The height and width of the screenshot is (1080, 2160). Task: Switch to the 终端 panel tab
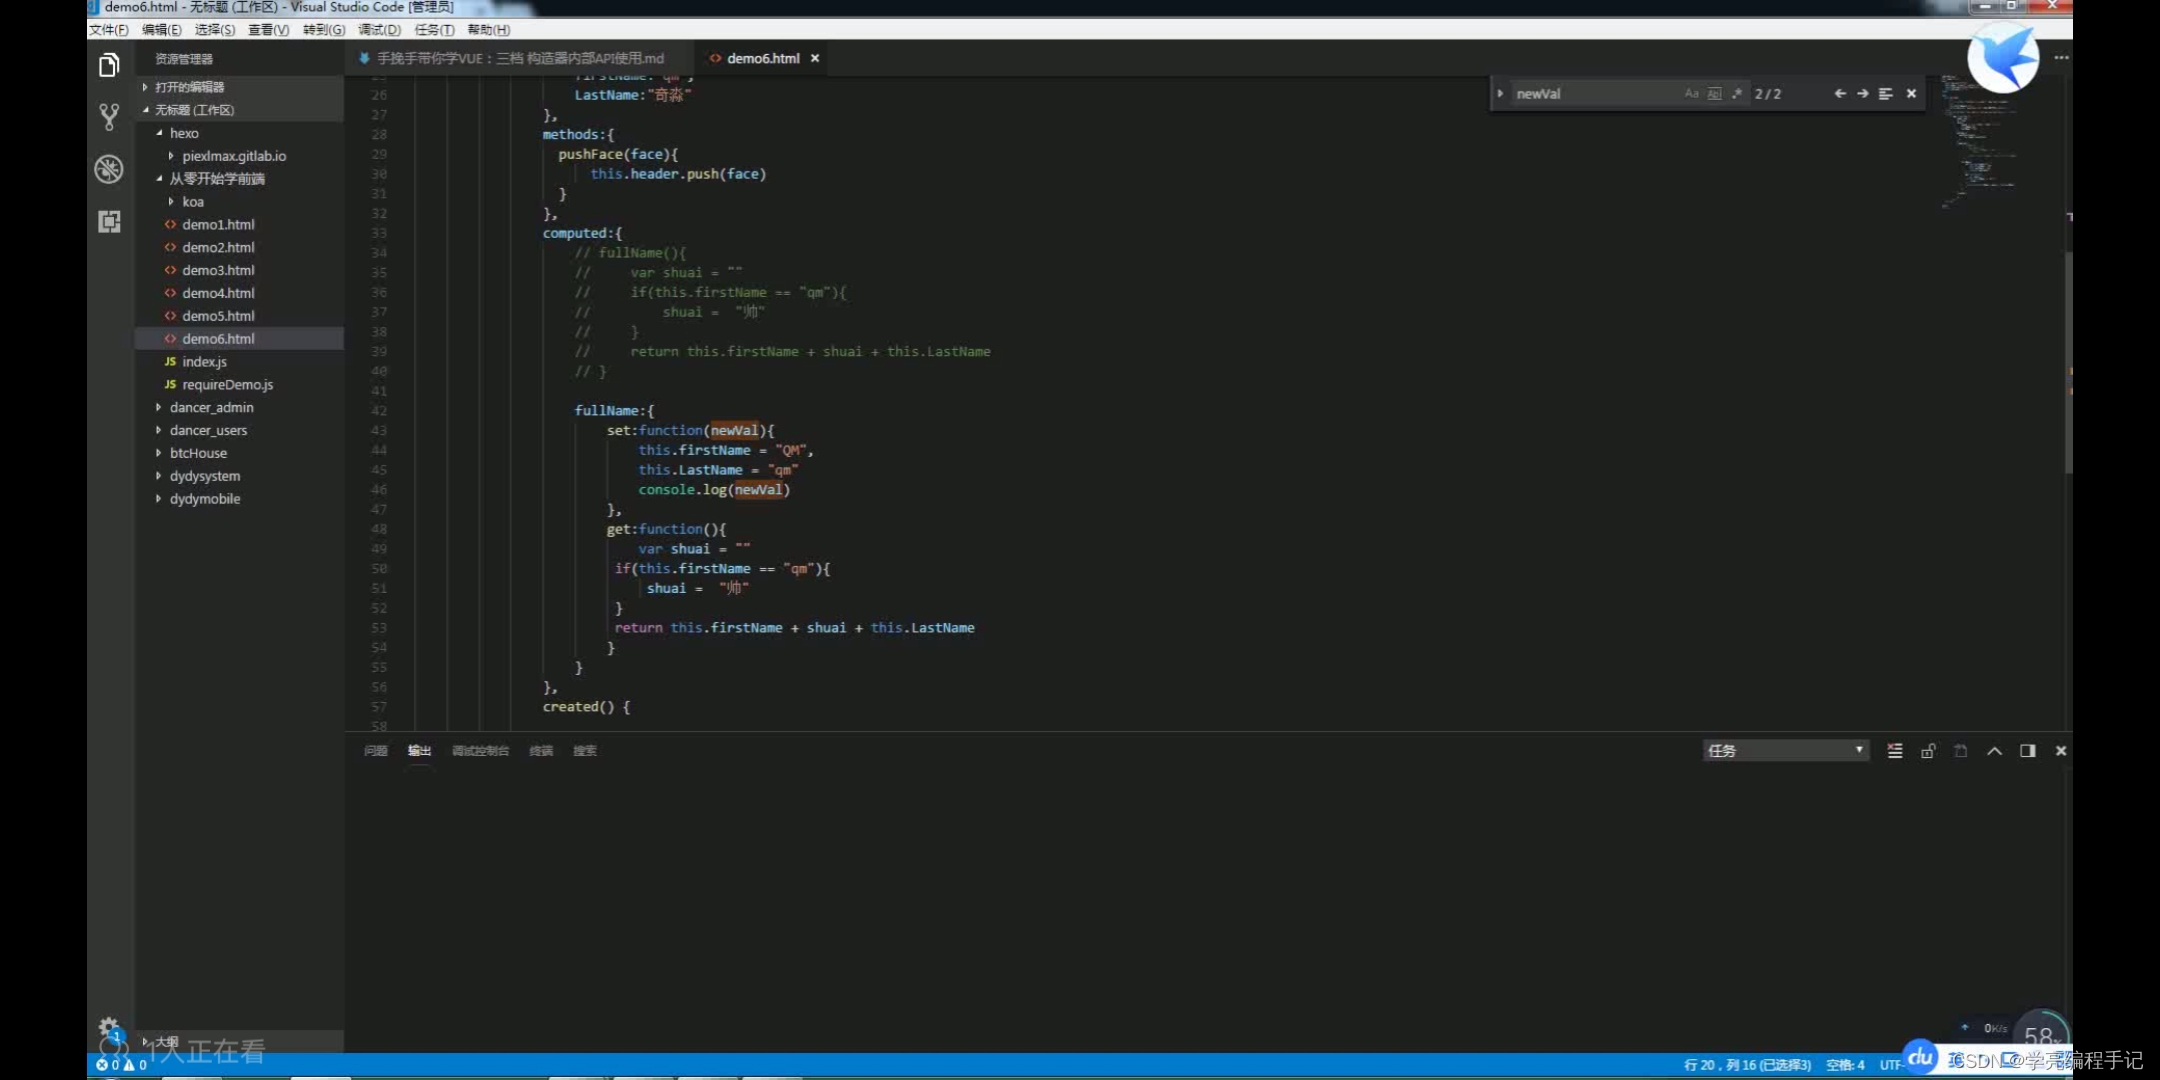(x=541, y=751)
